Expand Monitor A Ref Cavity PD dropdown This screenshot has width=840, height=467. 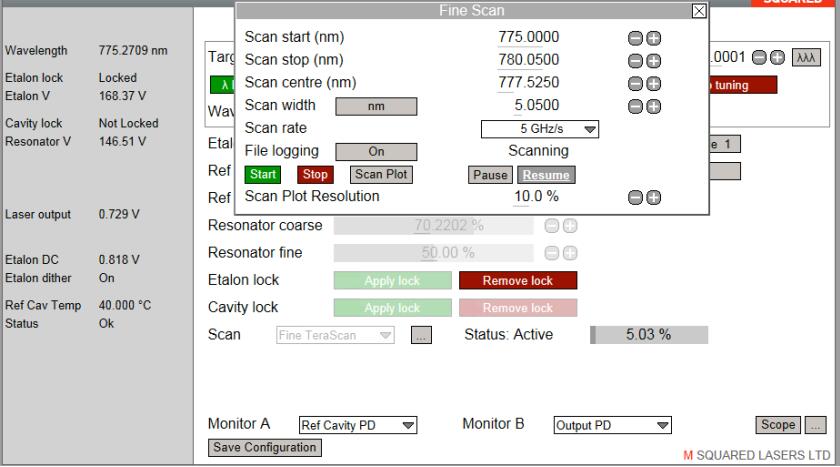357,426
